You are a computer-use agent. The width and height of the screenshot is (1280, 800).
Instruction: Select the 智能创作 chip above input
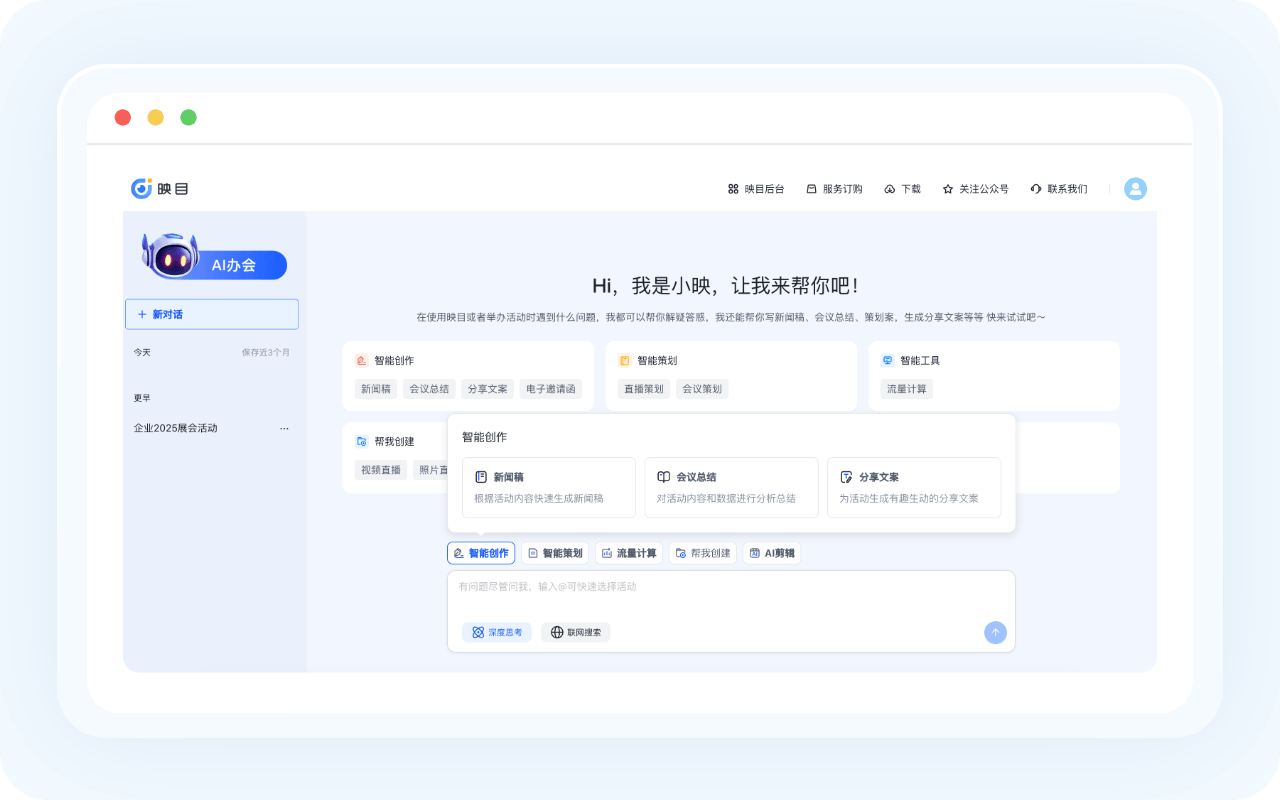[x=481, y=553]
